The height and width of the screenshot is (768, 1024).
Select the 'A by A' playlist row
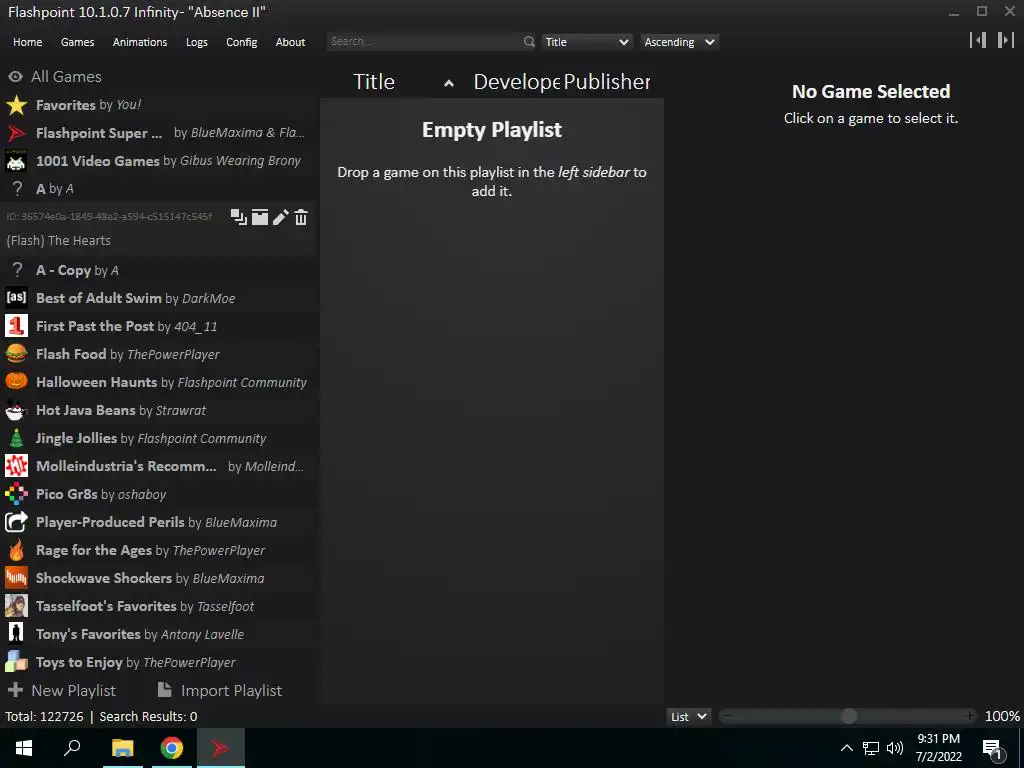coord(160,189)
